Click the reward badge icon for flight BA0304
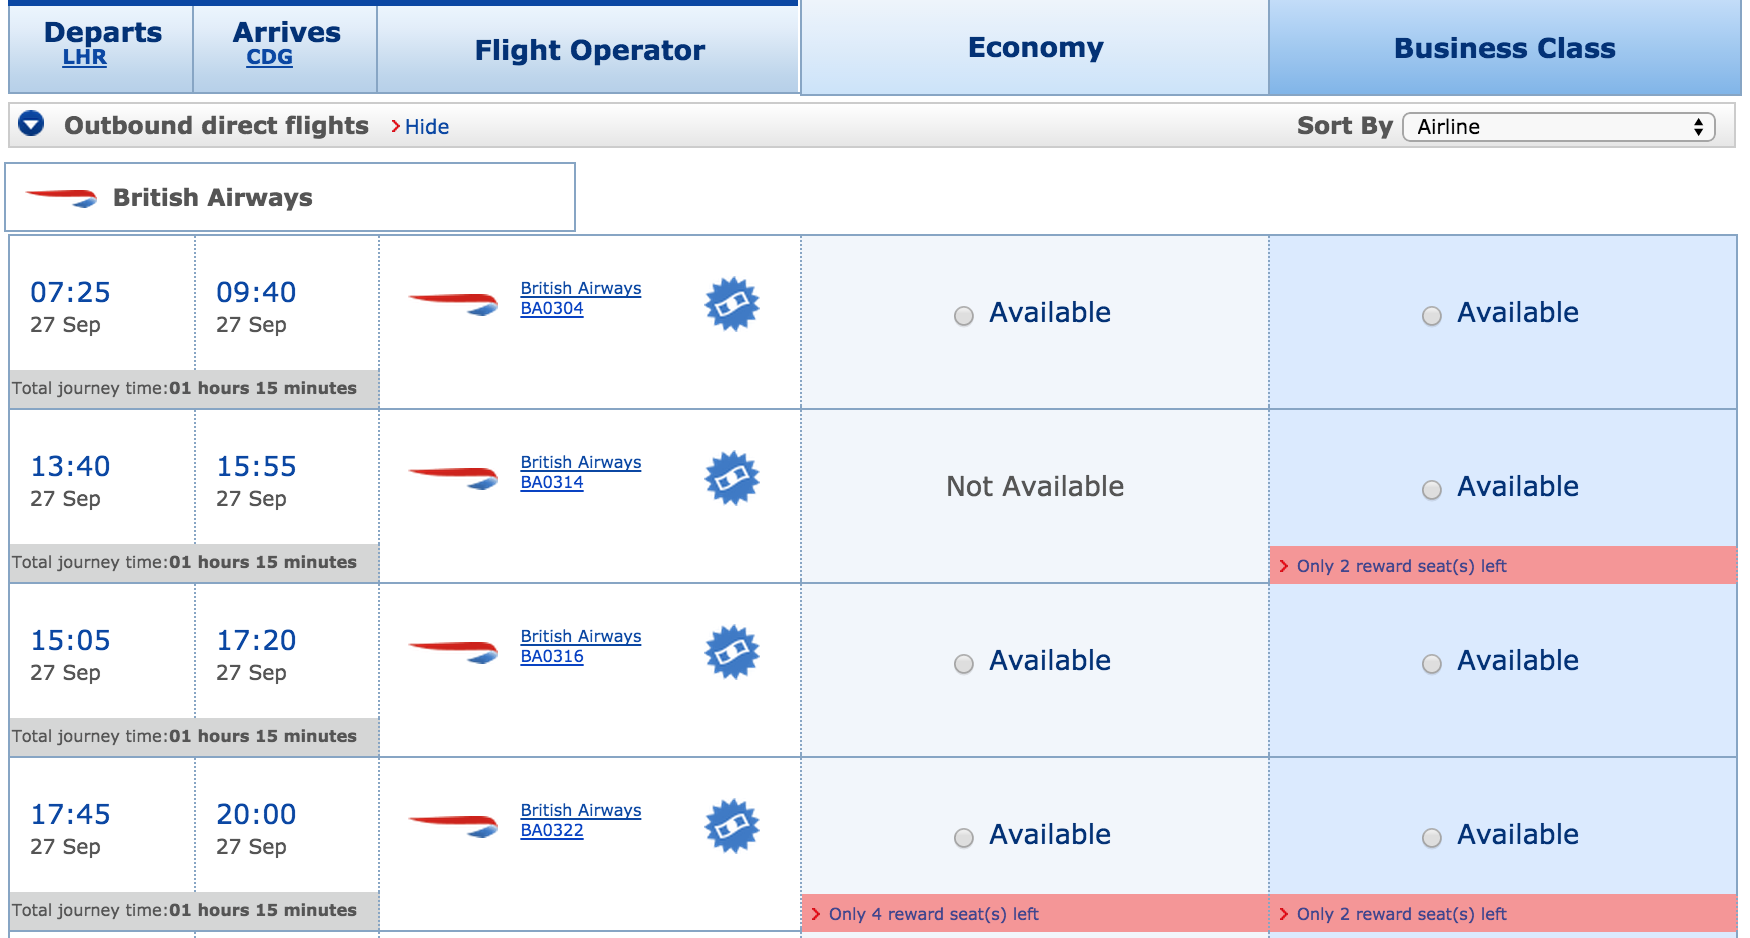This screenshot has height=938, width=1750. (x=732, y=304)
